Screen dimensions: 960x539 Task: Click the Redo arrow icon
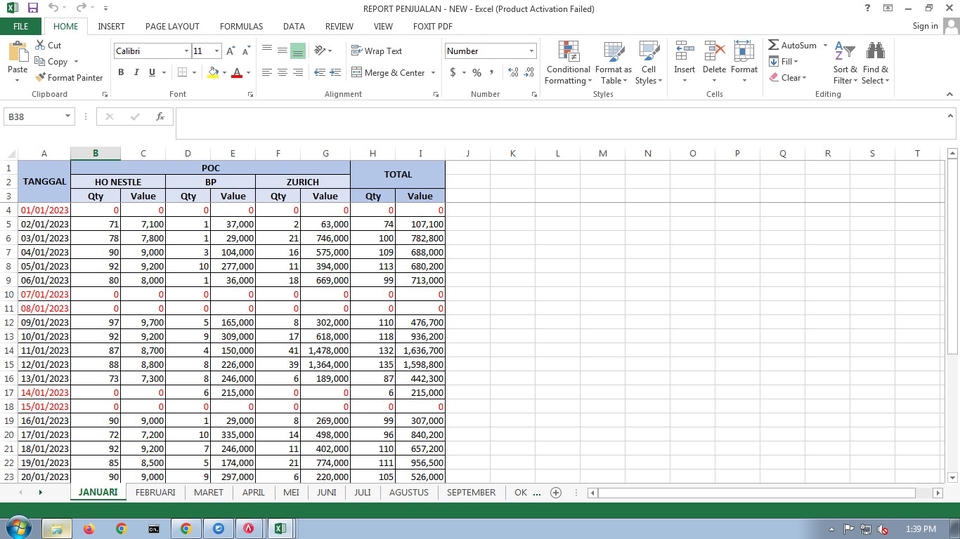(81, 8)
